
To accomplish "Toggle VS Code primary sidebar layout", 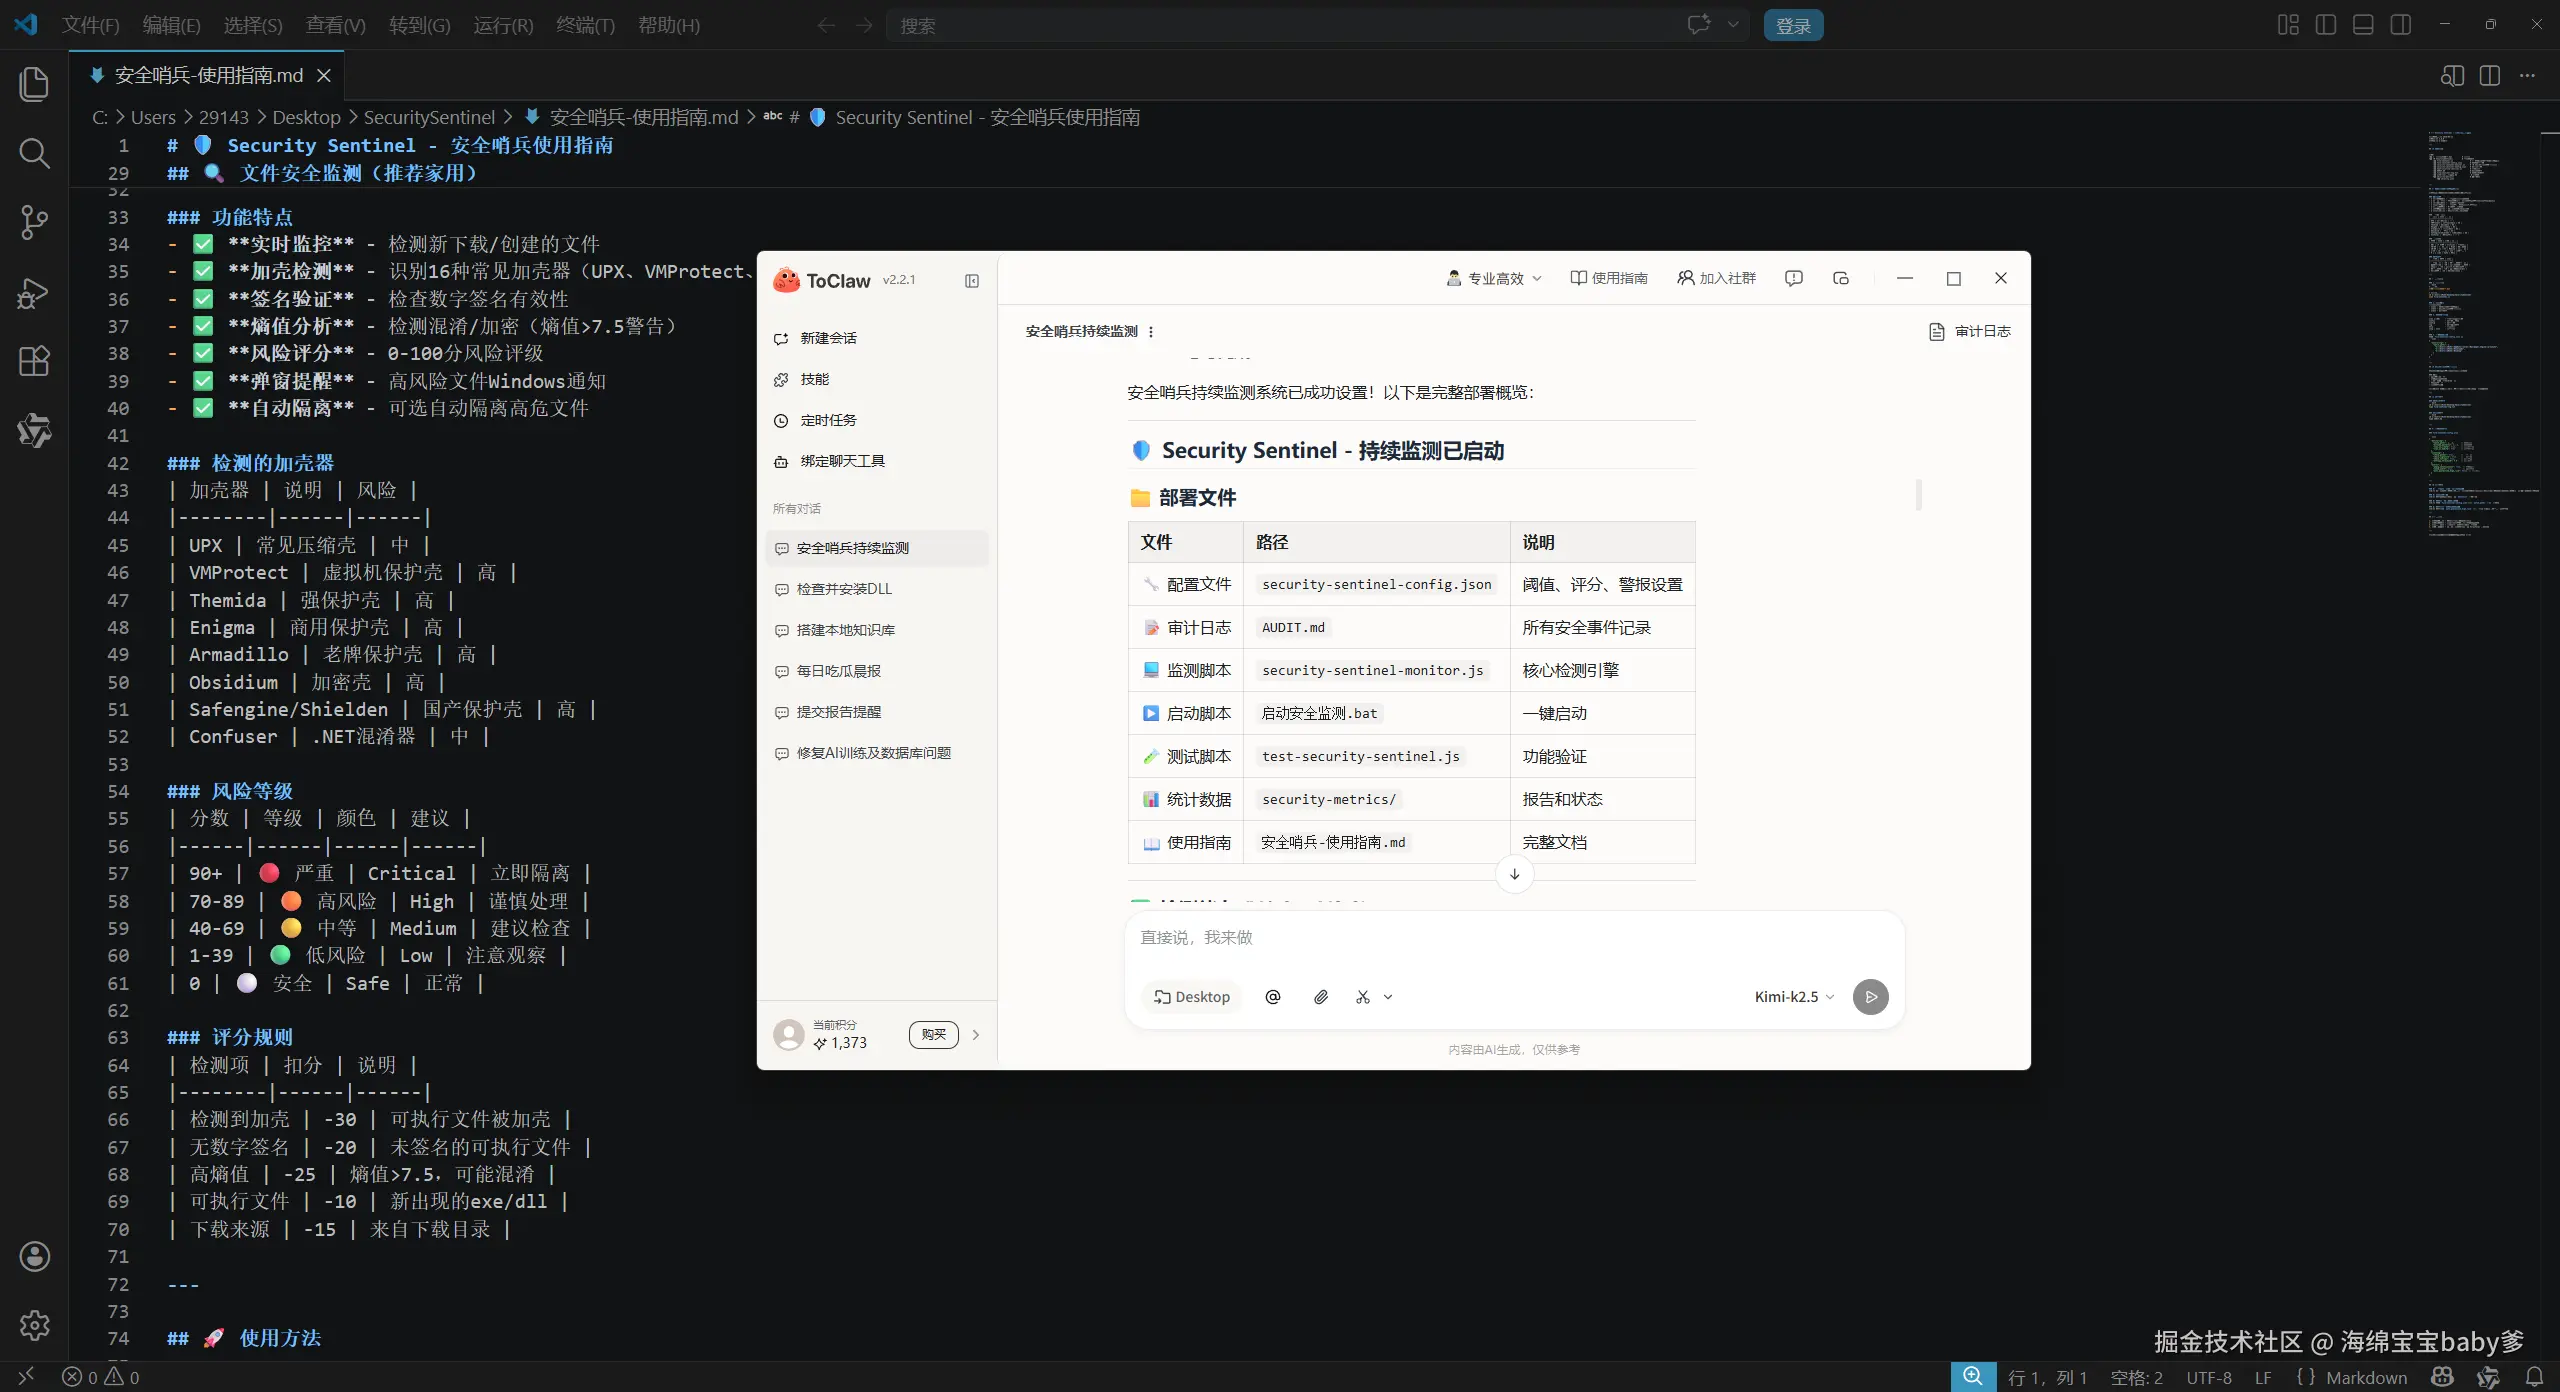I will pos(2326,25).
